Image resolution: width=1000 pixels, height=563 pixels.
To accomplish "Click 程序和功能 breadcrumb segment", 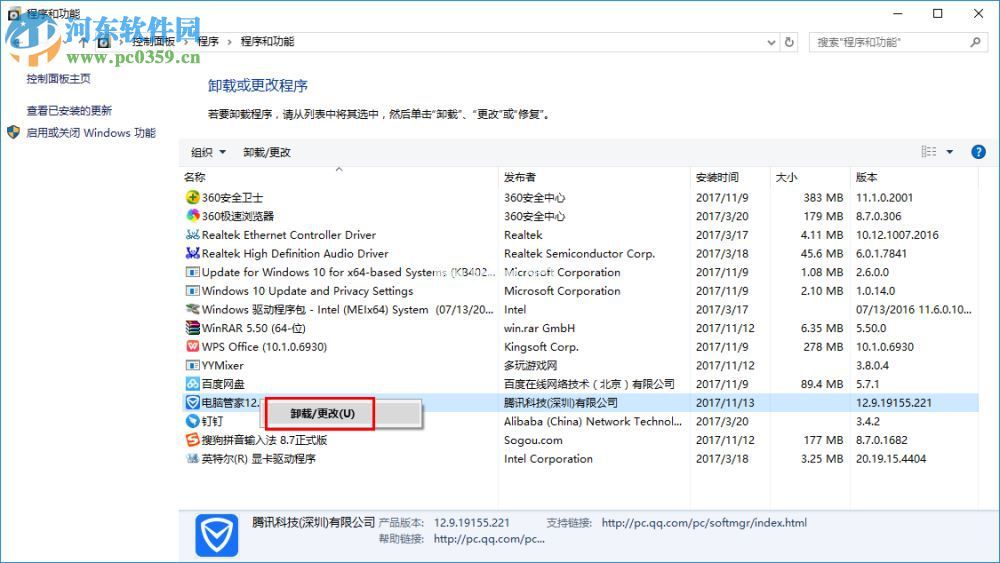I will (267, 41).
